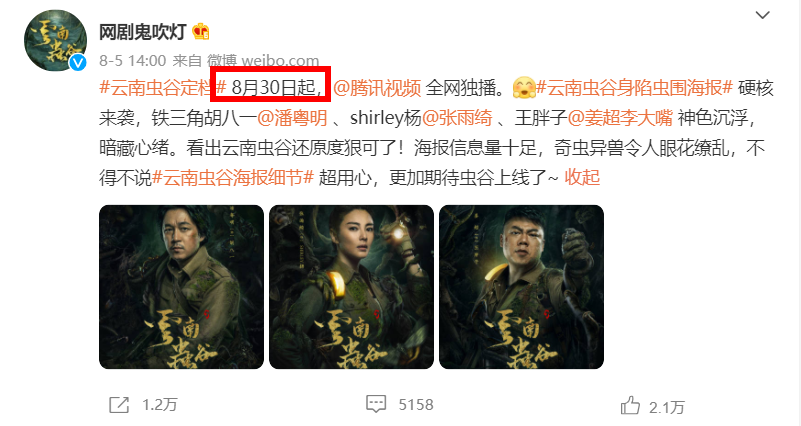
Task: Collapse the post with 收起 link
Action: click(x=582, y=178)
